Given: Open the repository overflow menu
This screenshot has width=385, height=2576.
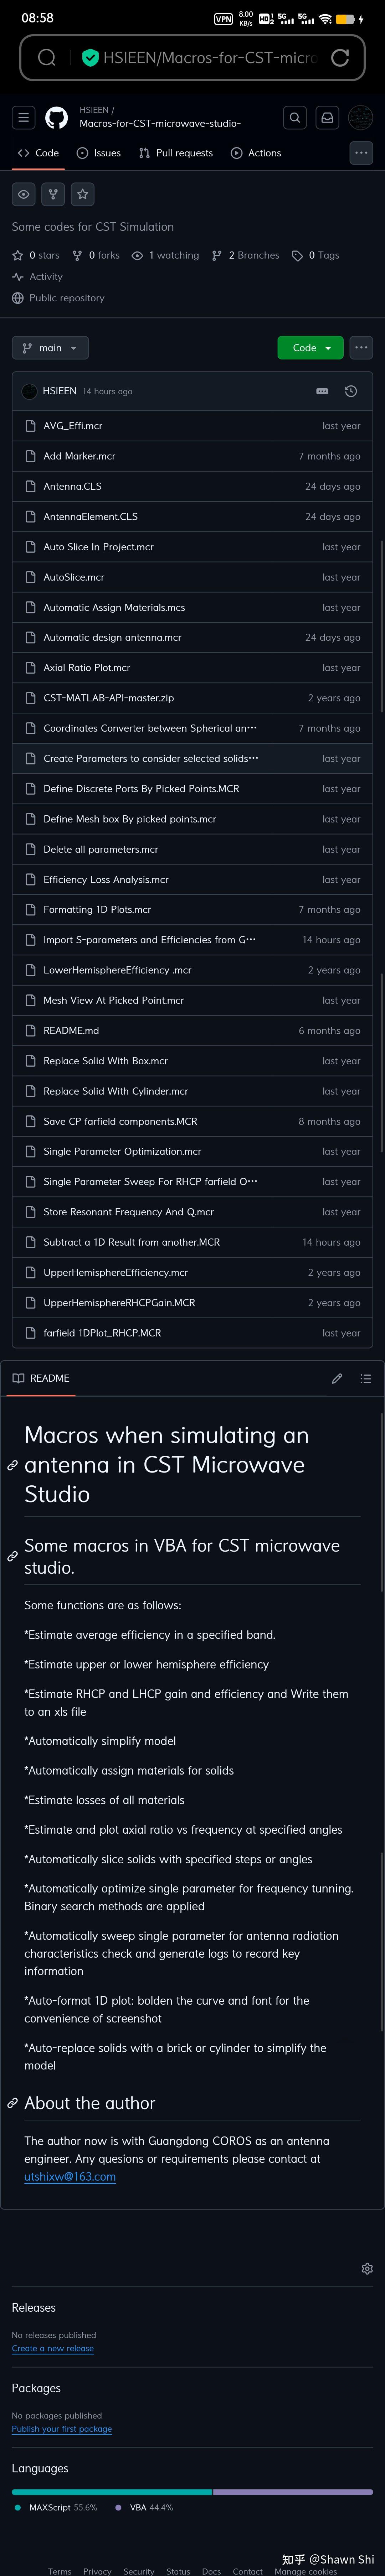Looking at the screenshot, I should 361,347.
